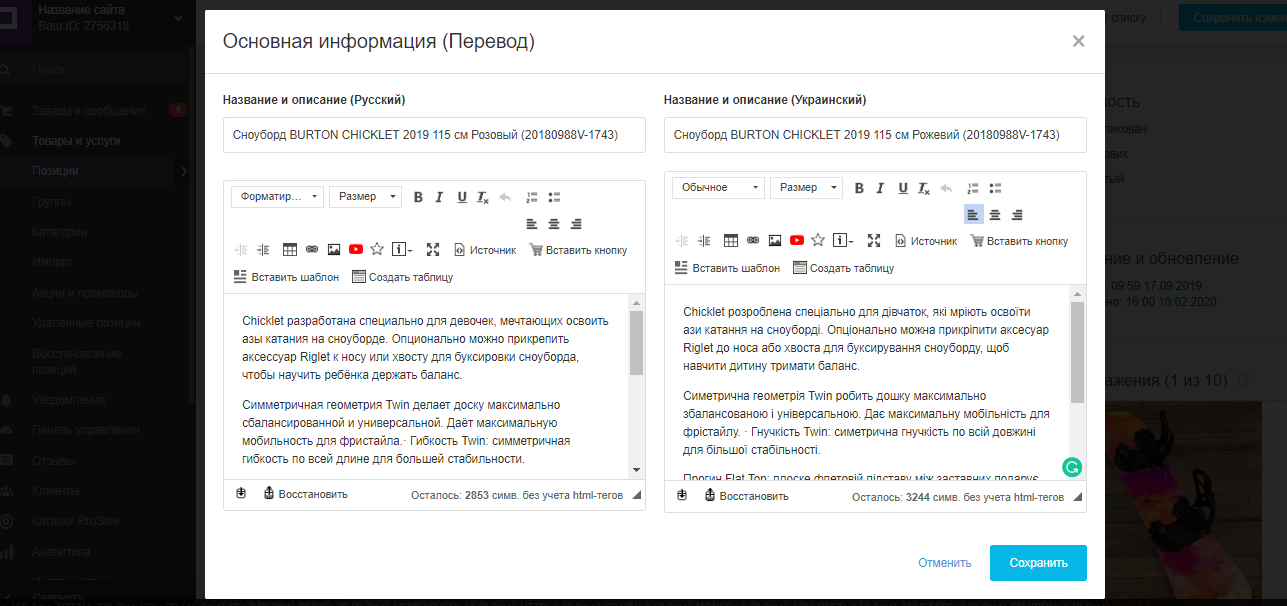
Task: Insert image in the Russian editor
Action: coord(334,250)
